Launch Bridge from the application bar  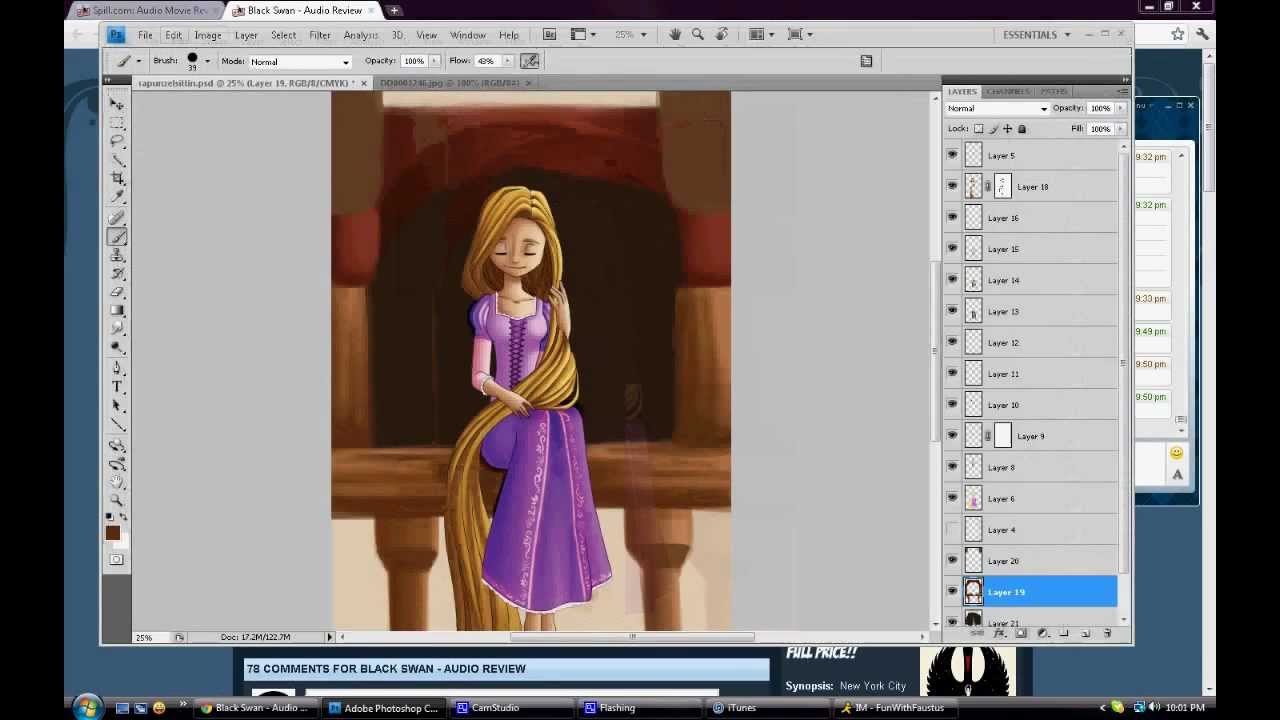[549, 34]
